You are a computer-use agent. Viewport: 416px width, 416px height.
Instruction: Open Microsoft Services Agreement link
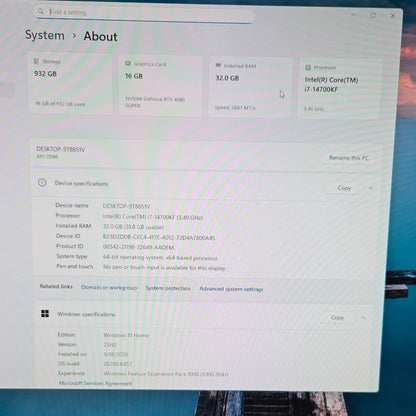(95, 383)
